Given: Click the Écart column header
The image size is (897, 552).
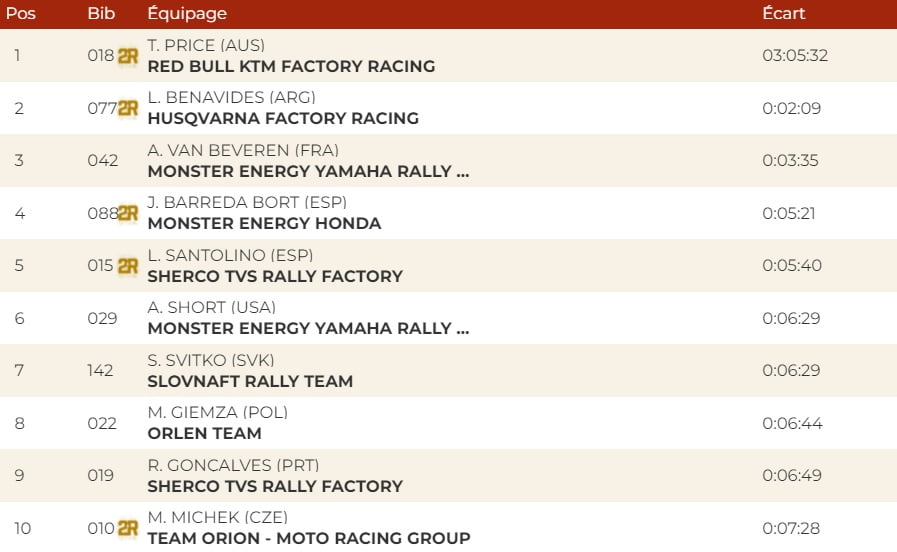Looking at the screenshot, I should pos(783,14).
